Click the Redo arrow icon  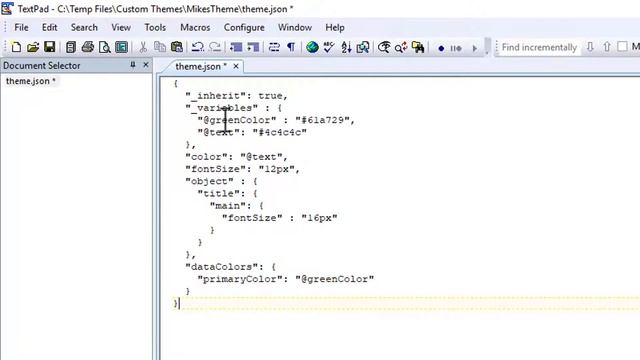tap(215, 47)
